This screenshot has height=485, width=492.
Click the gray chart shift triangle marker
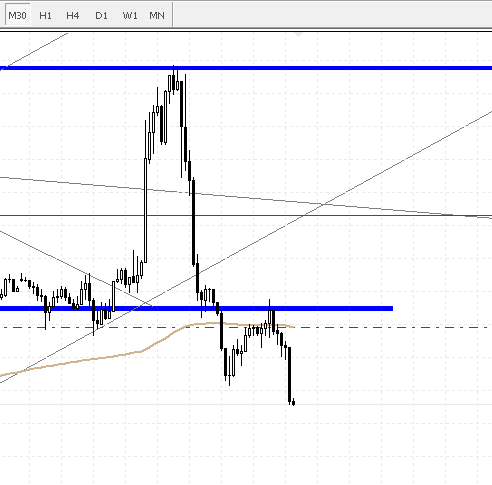coord(298,35)
